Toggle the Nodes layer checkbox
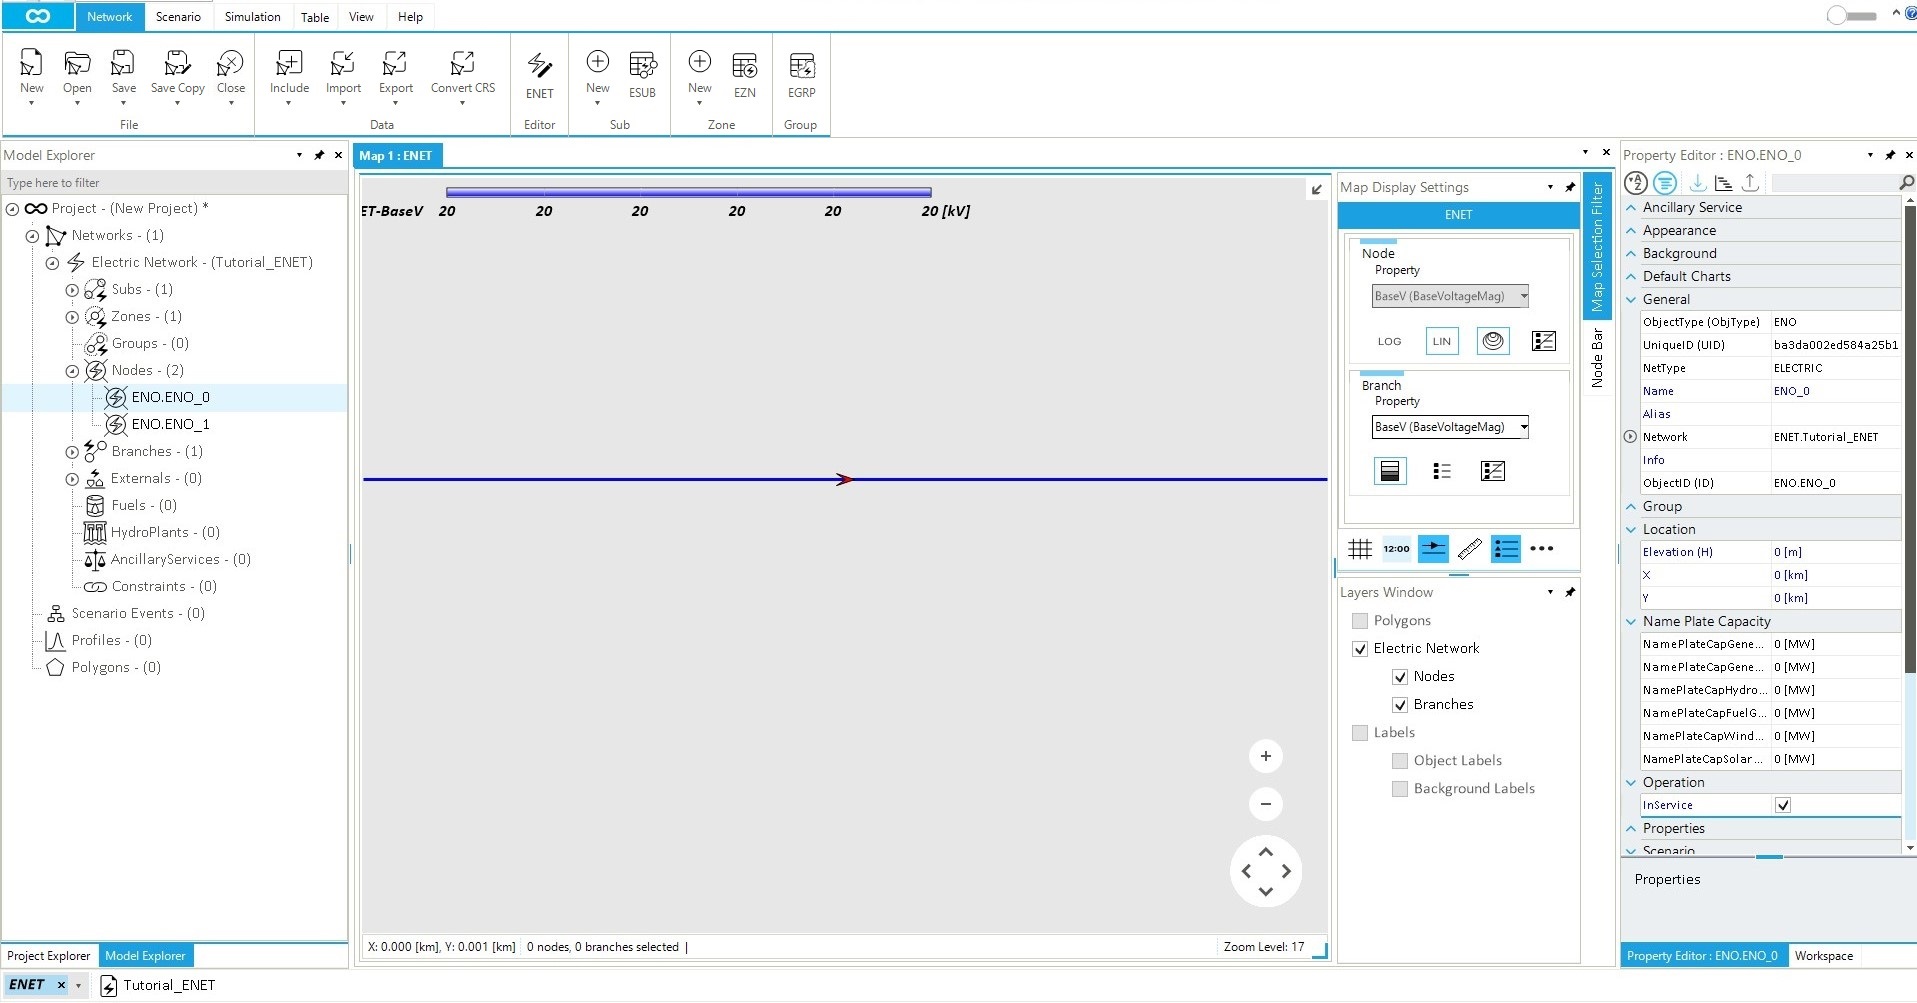 click(x=1399, y=677)
